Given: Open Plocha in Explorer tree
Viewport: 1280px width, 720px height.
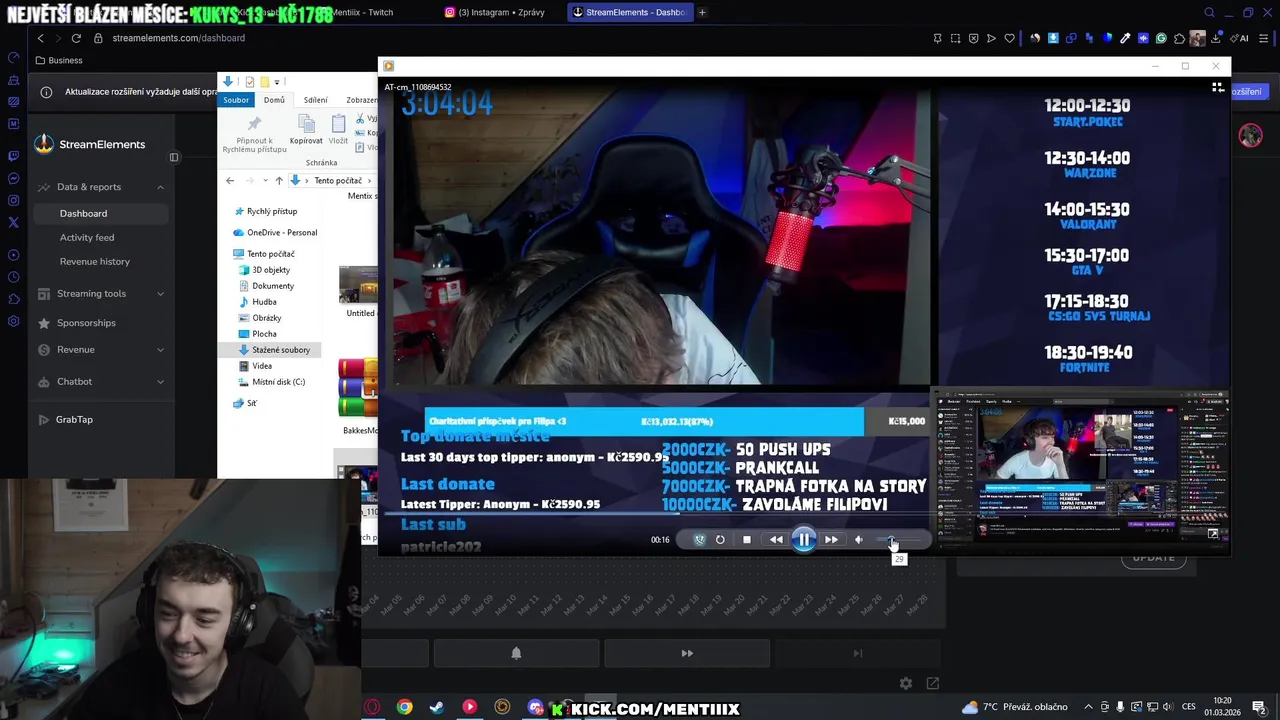Looking at the screenshot, I should pyautogui.click(x=258, y=334).
